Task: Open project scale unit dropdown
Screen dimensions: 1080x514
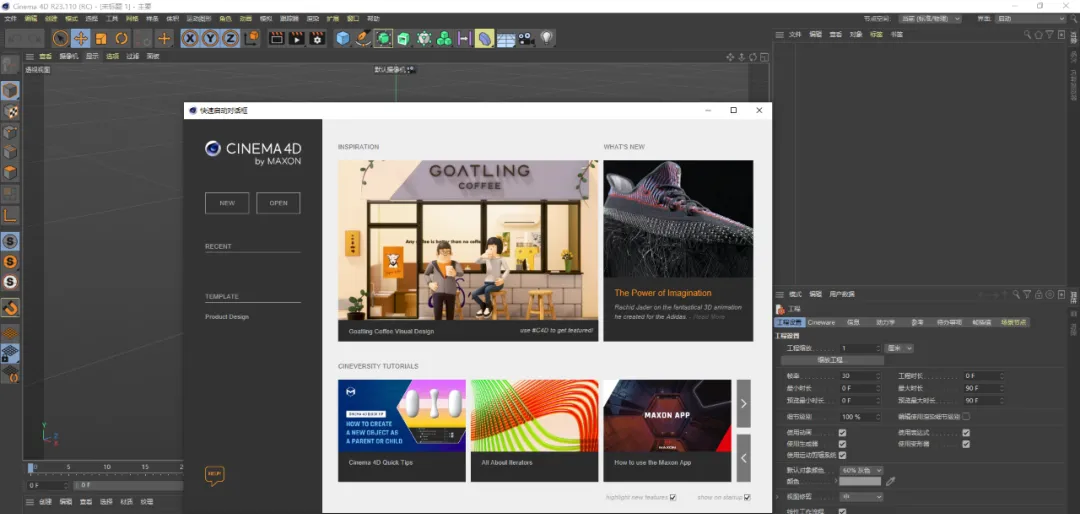Action: (x=899, y=349)
